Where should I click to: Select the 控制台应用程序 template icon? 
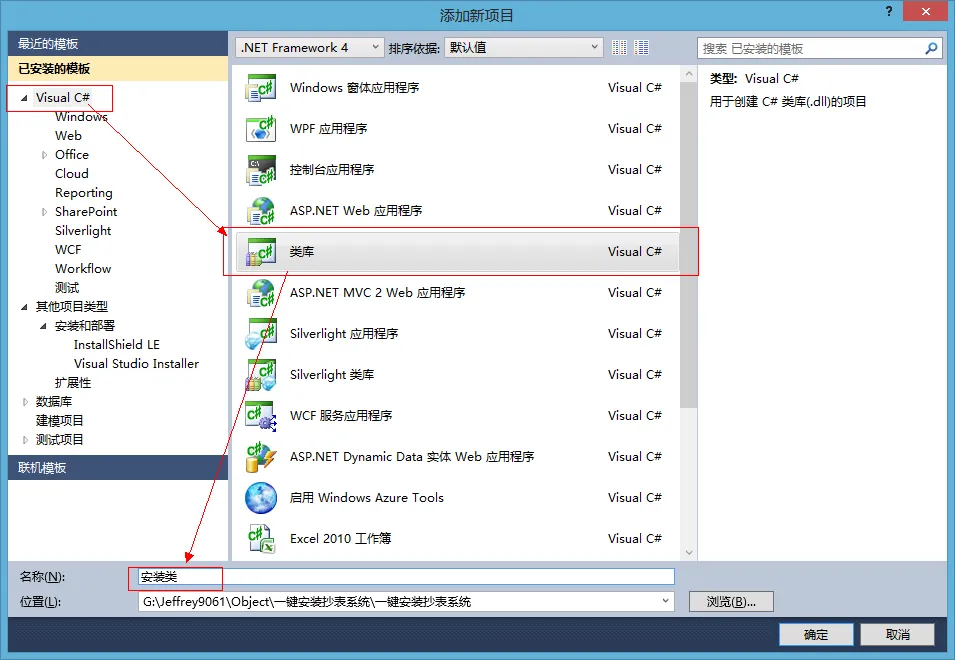coord(261,169)
